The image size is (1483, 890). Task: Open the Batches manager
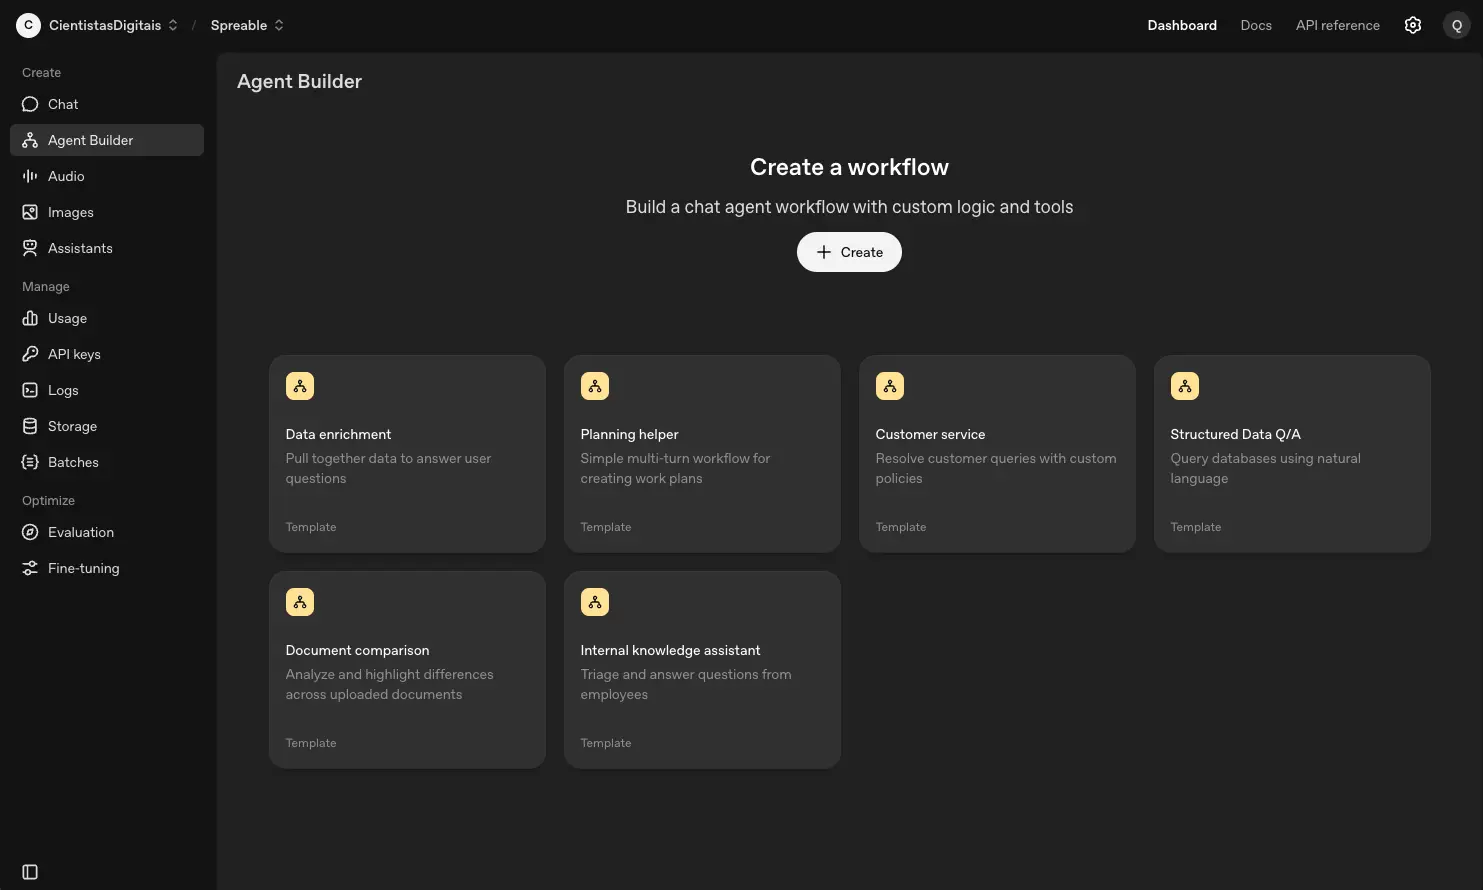click(72, 462)
